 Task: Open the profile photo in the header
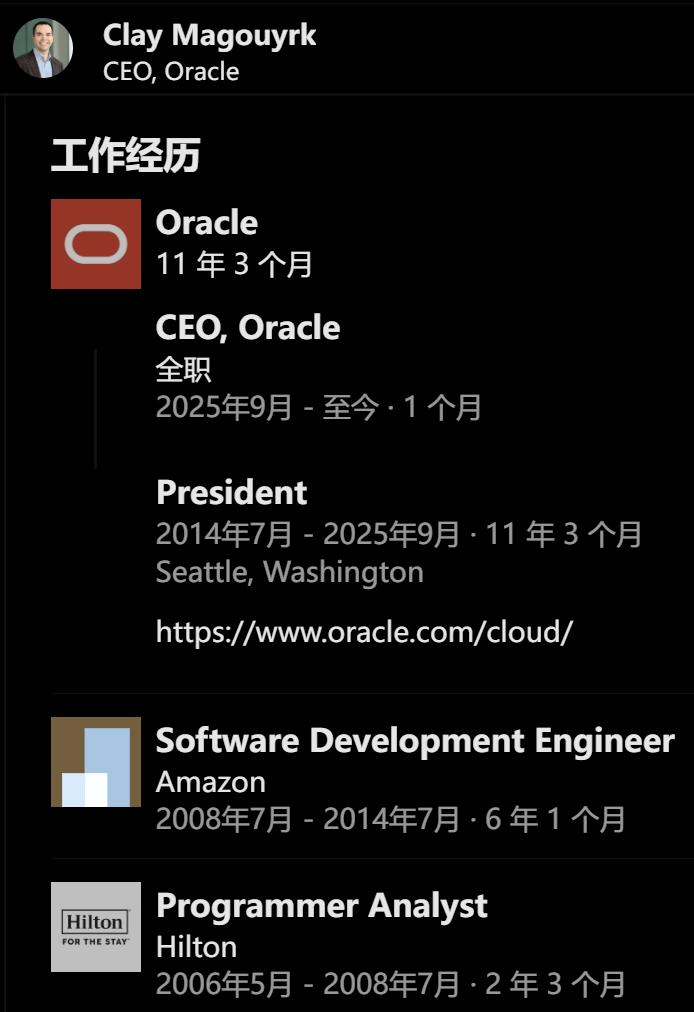click(x=43, y=48)
